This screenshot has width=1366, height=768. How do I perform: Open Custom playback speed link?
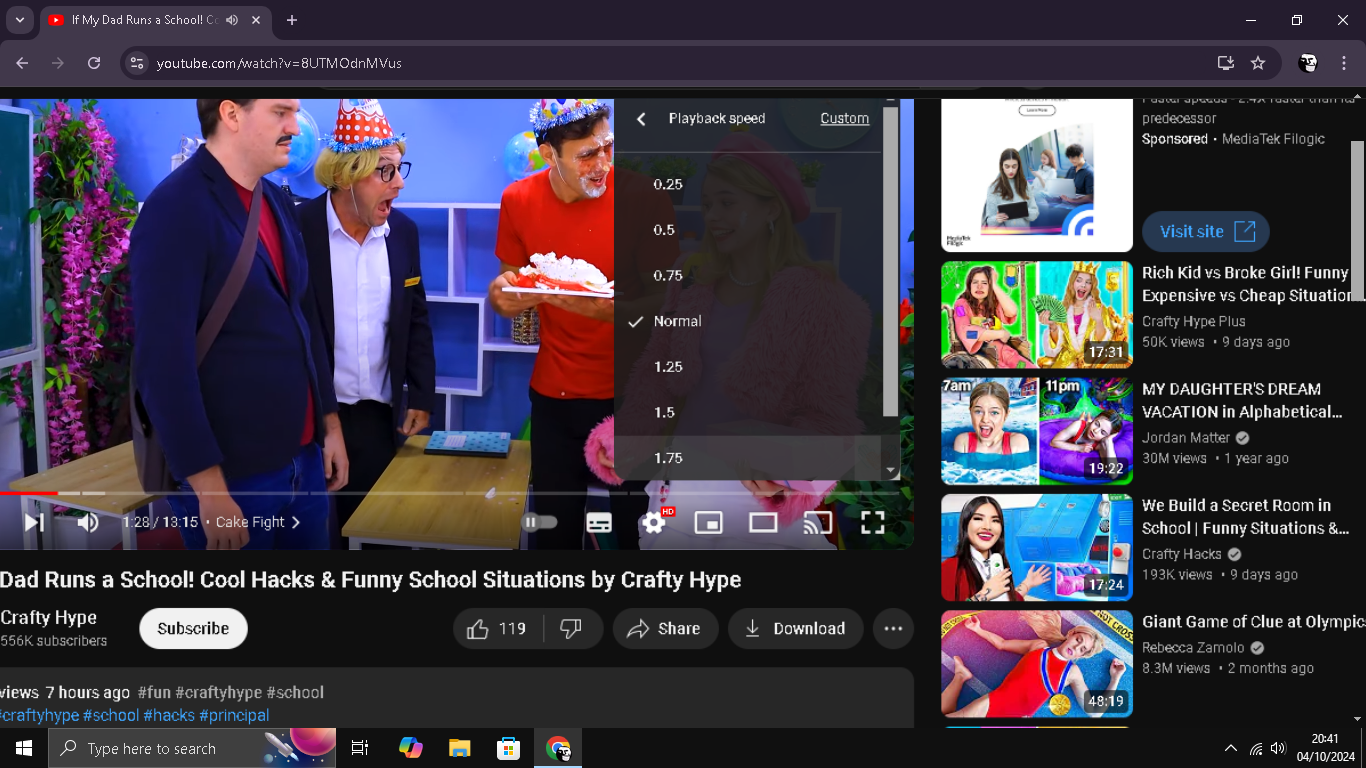point(844,118)
